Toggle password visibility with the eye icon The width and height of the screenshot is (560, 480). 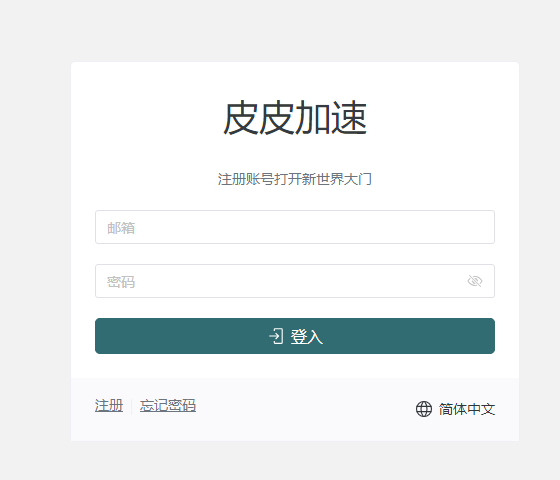coord(475,281)
